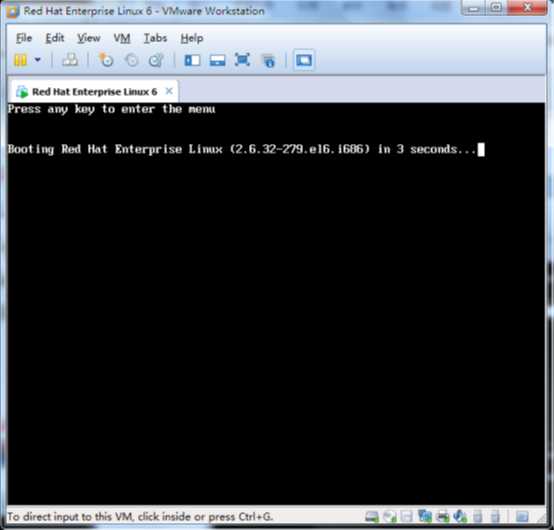Viewport: 554px width, 530px height.
Task: Close the VMware Workstation window
Action: coord(527,8)
